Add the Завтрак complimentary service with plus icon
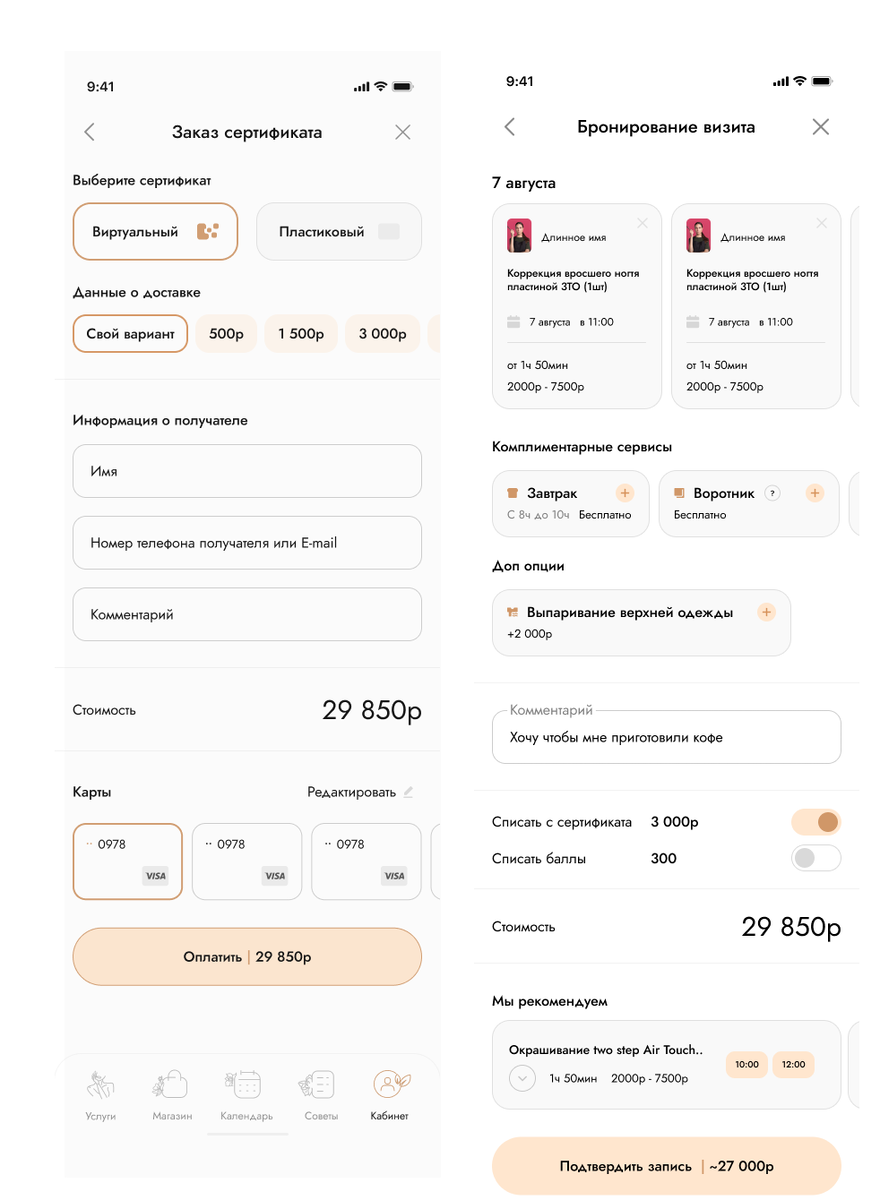 [624, 493]
